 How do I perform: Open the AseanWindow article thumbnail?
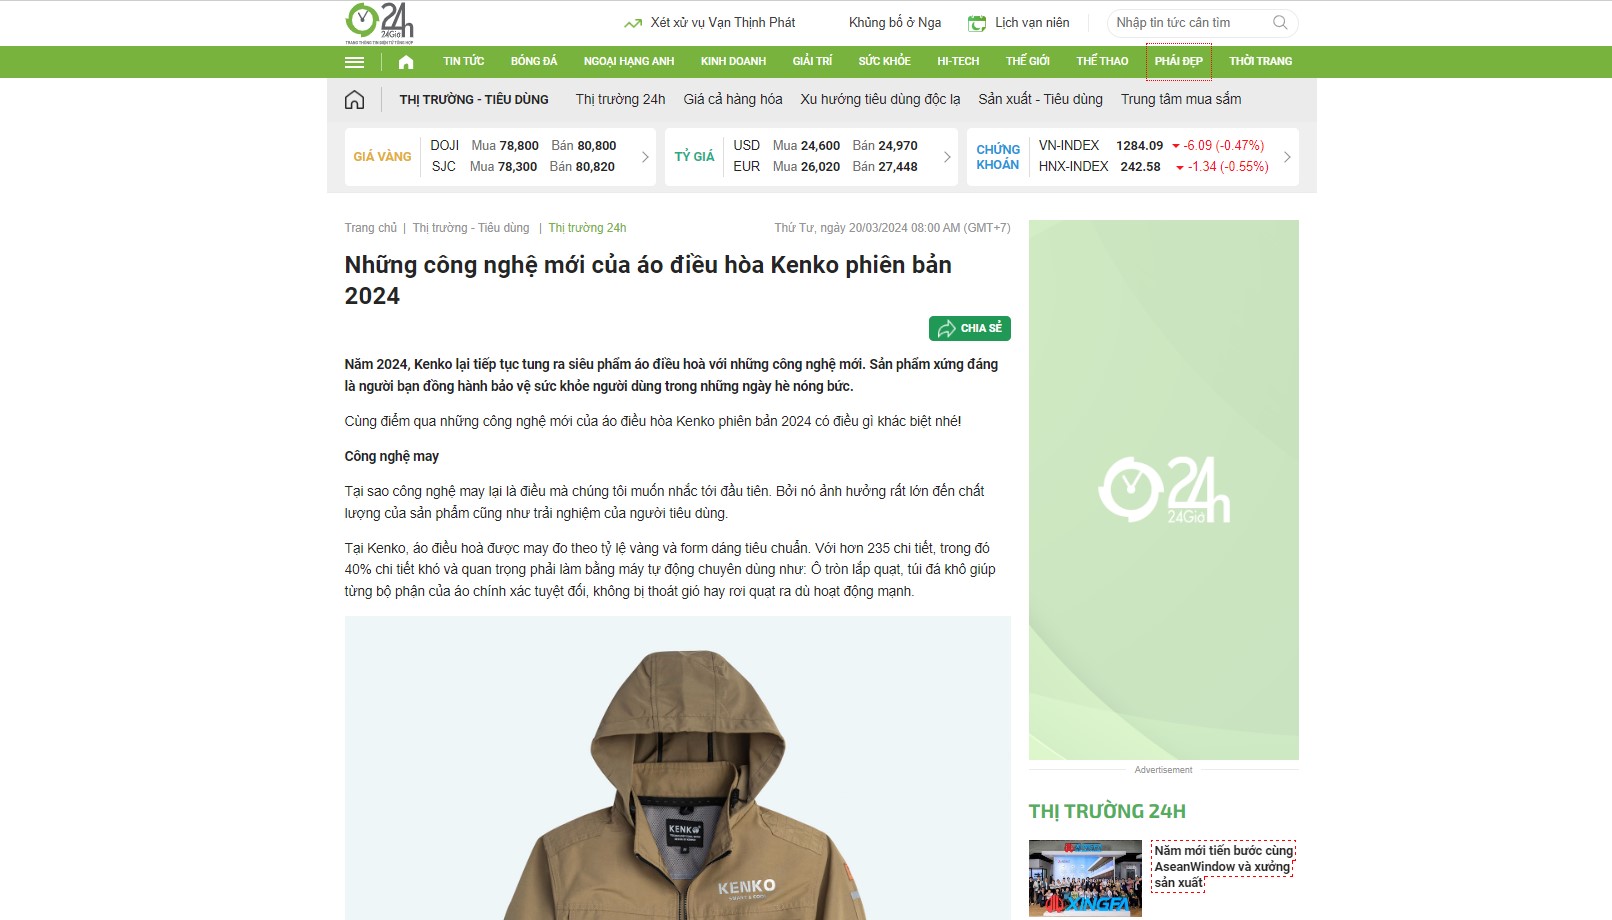click(1085, 878)
